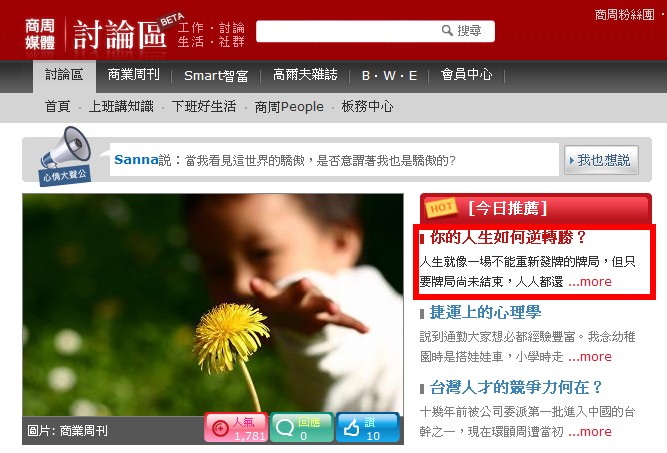
Task: Click the 讚 thumbs-up icon
Action: coord(351,427)
